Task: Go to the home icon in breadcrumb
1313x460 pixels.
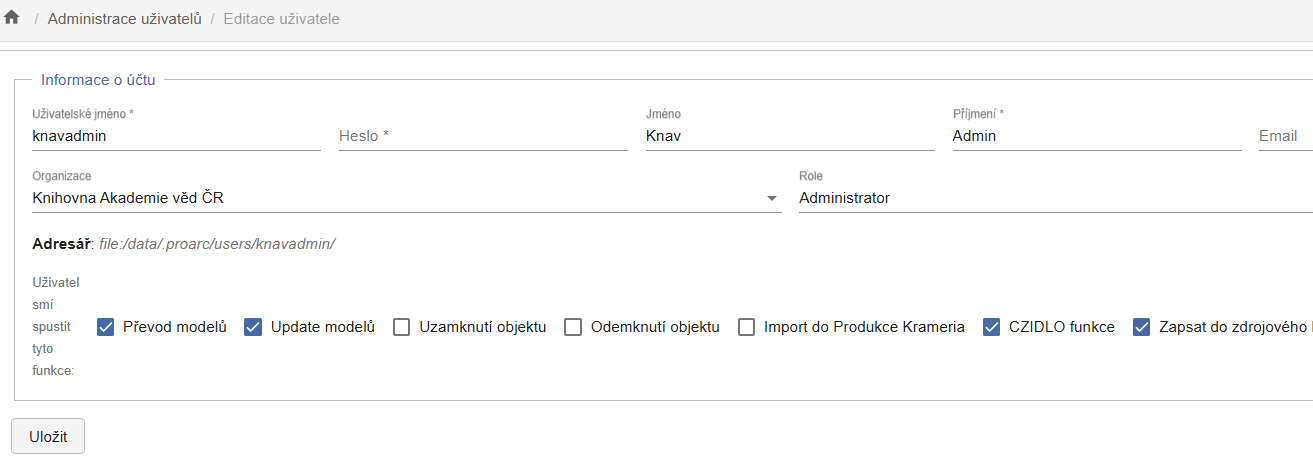Action: [12, 18]
